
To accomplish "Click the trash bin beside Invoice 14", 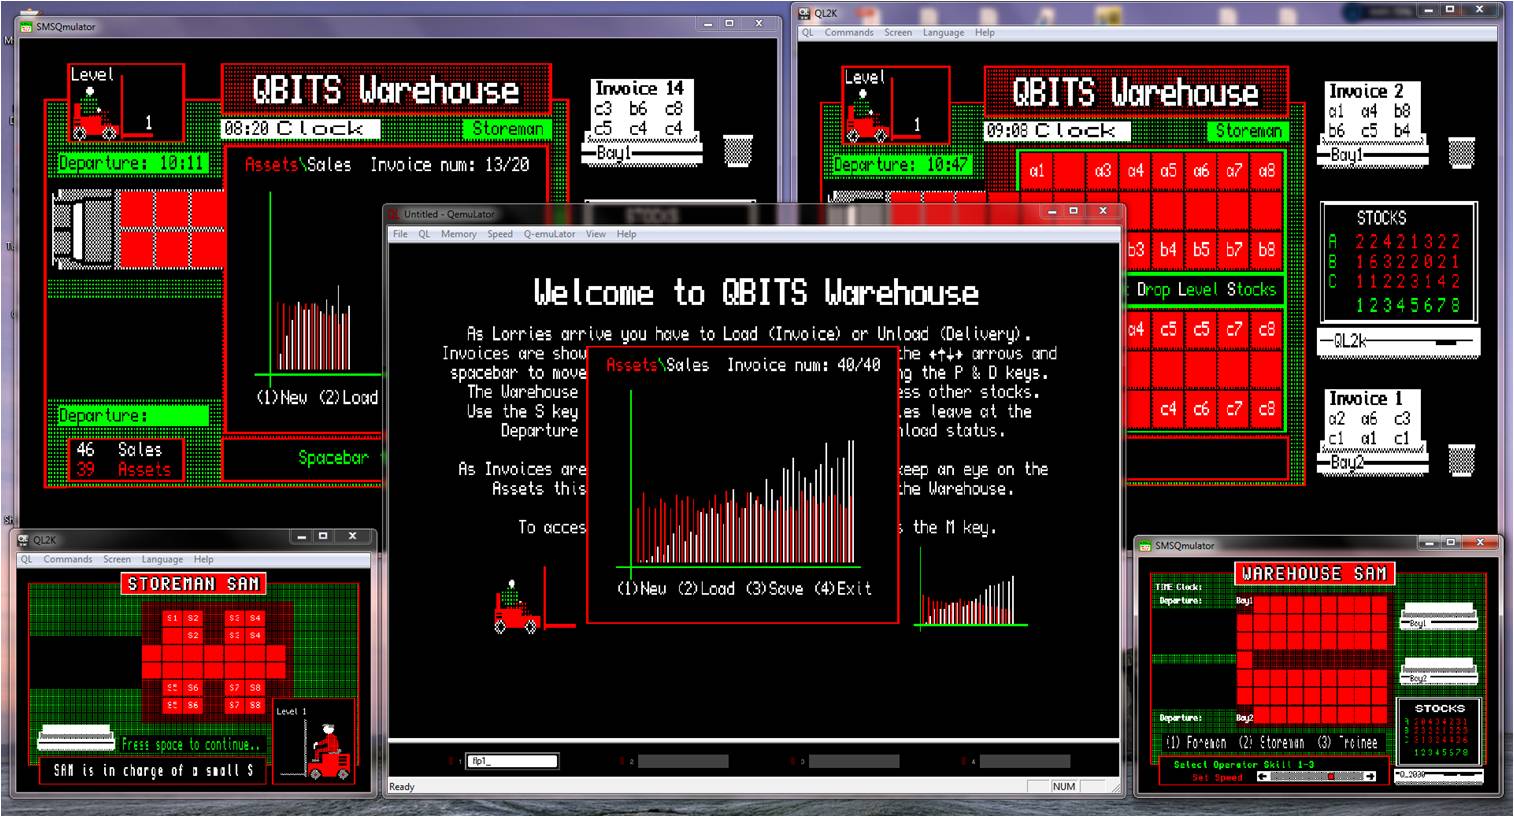I will [x=737, y=151].
